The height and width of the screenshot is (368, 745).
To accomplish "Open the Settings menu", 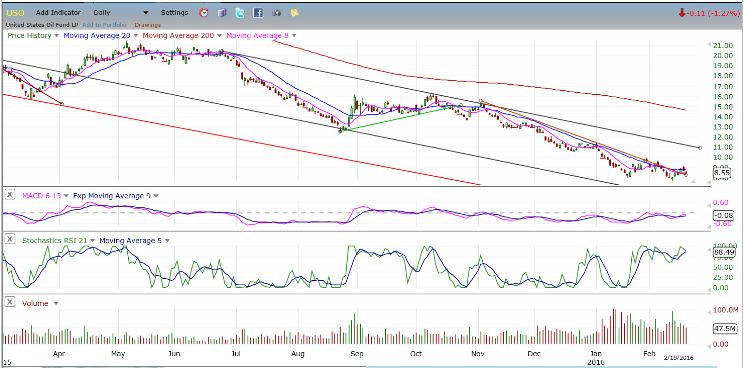I will tap(174, 13).
